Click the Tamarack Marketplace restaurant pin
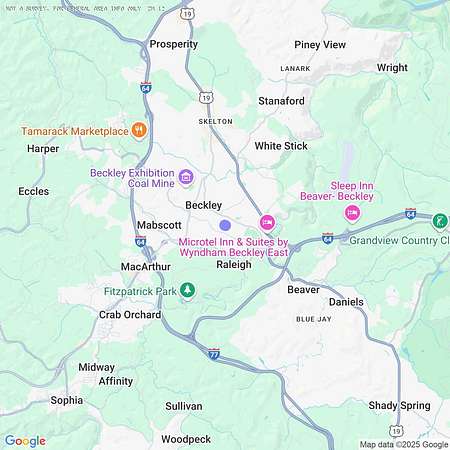 [x=139, y=130]
